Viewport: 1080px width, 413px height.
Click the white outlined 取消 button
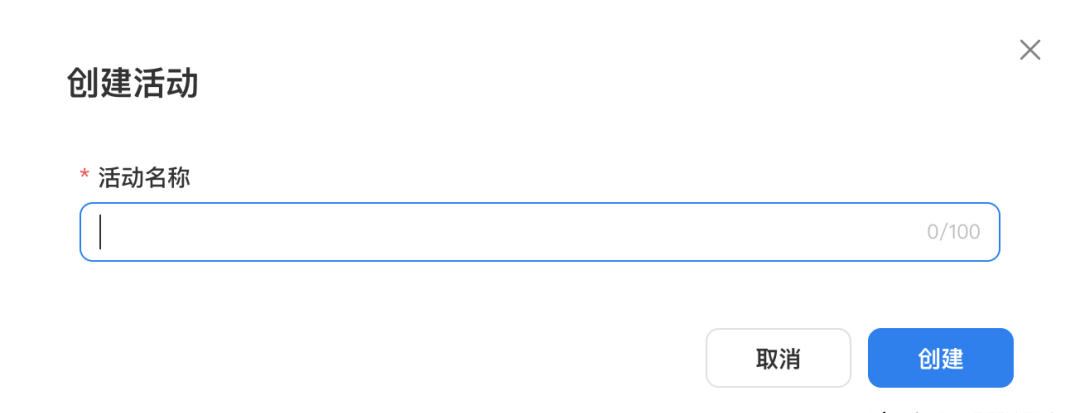(x=778, y=358)
